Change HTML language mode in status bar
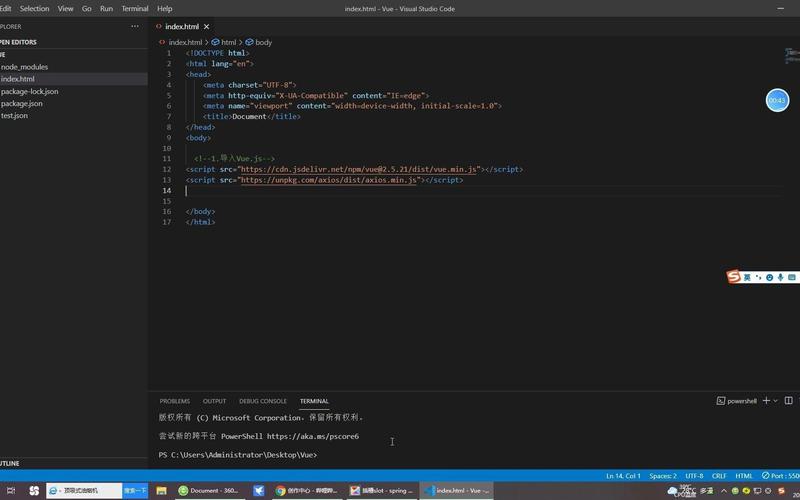 (x=743, y=476)
